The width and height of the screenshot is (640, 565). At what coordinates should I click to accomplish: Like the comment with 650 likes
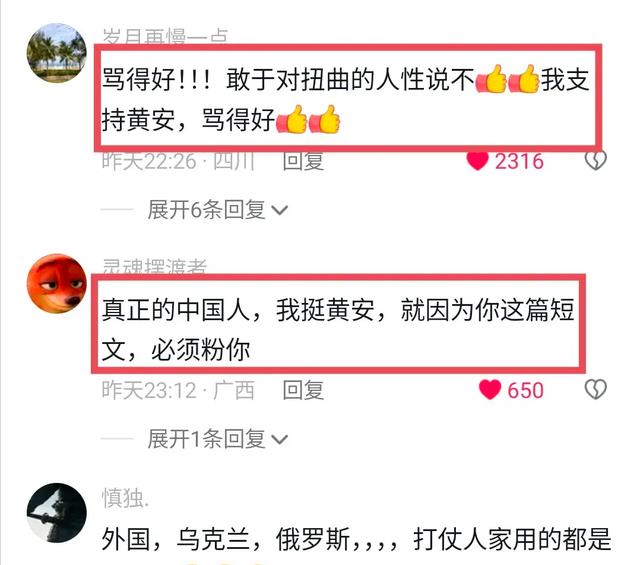pyautogui.click(x=490, y=389)
